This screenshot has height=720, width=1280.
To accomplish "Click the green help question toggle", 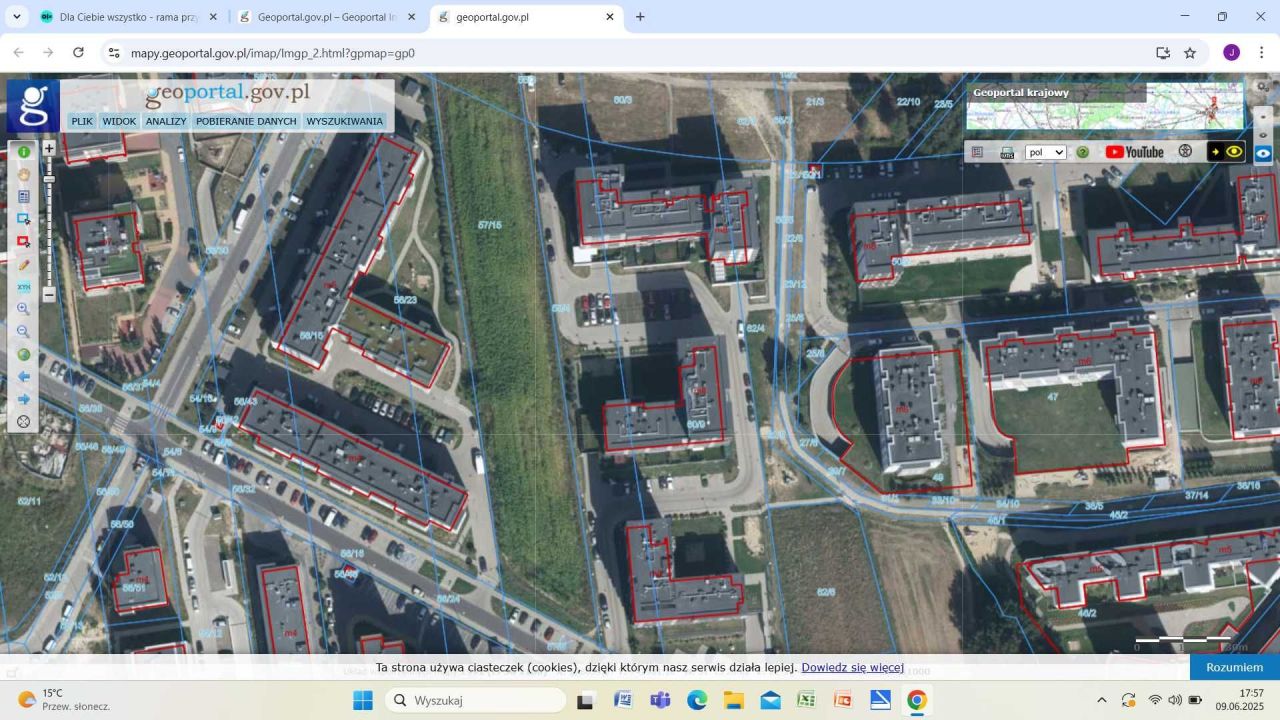I will (1082, 151).
